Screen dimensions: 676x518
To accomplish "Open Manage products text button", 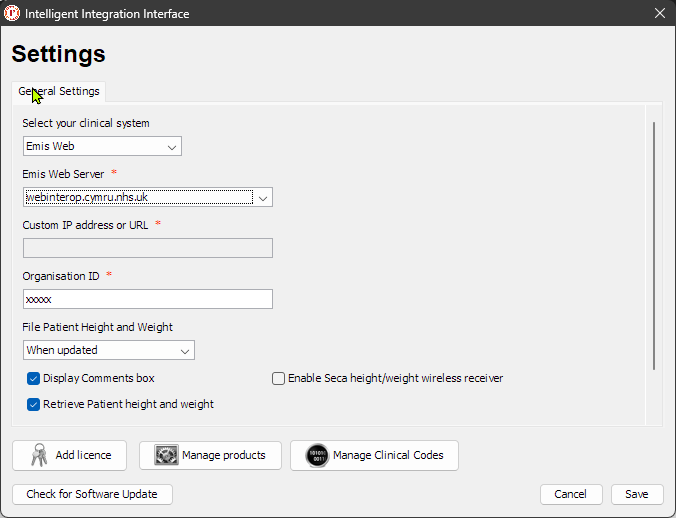I will click(224, 455).
